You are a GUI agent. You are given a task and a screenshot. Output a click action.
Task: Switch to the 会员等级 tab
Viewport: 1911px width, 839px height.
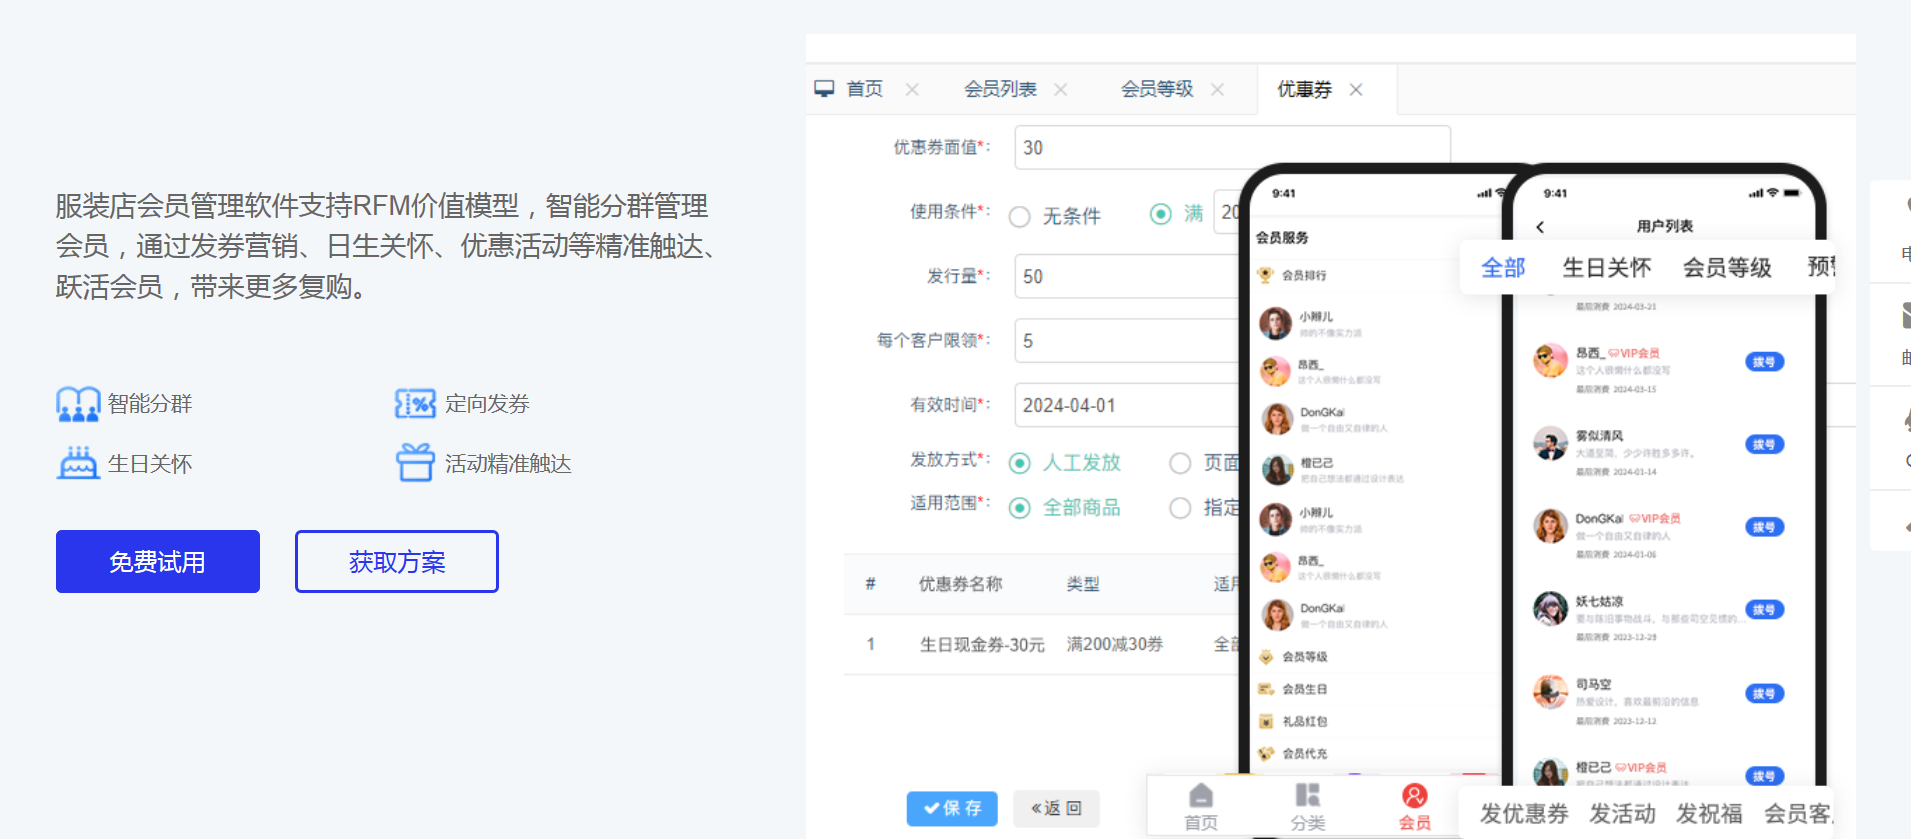coord(1157,89)
